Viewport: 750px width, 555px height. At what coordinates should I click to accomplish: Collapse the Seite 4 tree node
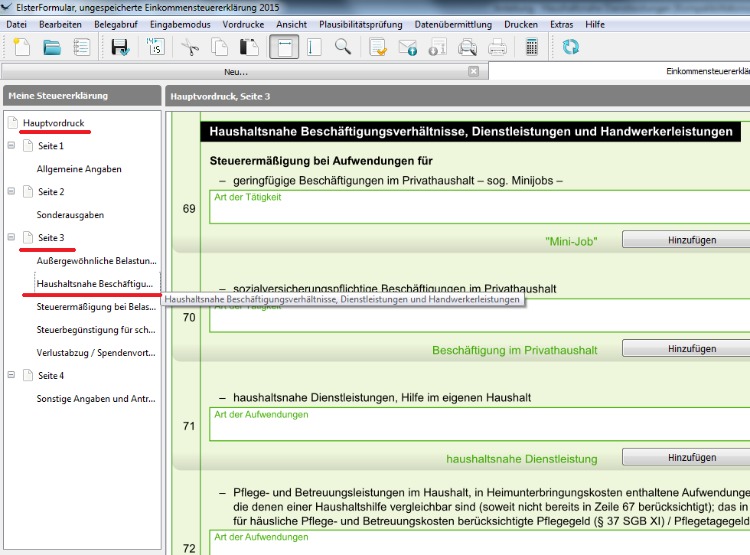(x=11, y=375)
